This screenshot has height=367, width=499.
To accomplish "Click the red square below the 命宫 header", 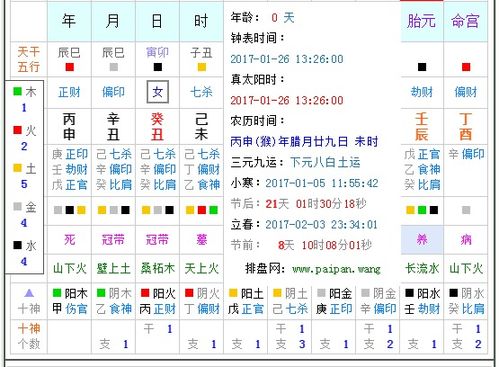I will (x=466, y=67).
